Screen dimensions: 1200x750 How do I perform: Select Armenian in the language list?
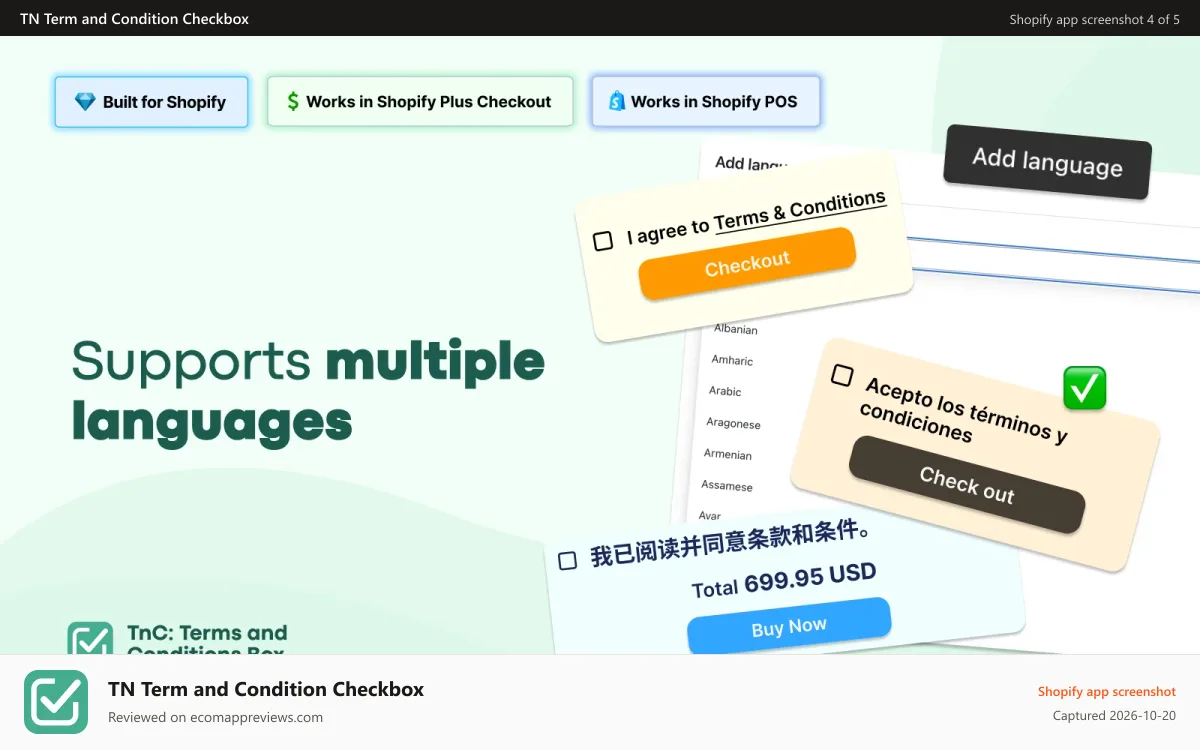727,454
